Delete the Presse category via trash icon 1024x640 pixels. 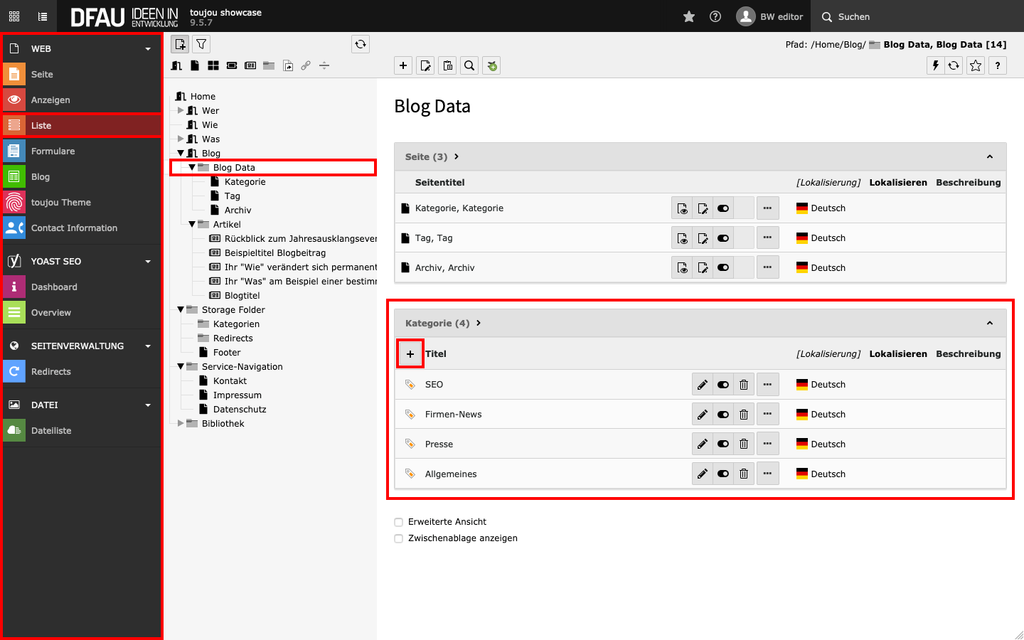(744, 444)
